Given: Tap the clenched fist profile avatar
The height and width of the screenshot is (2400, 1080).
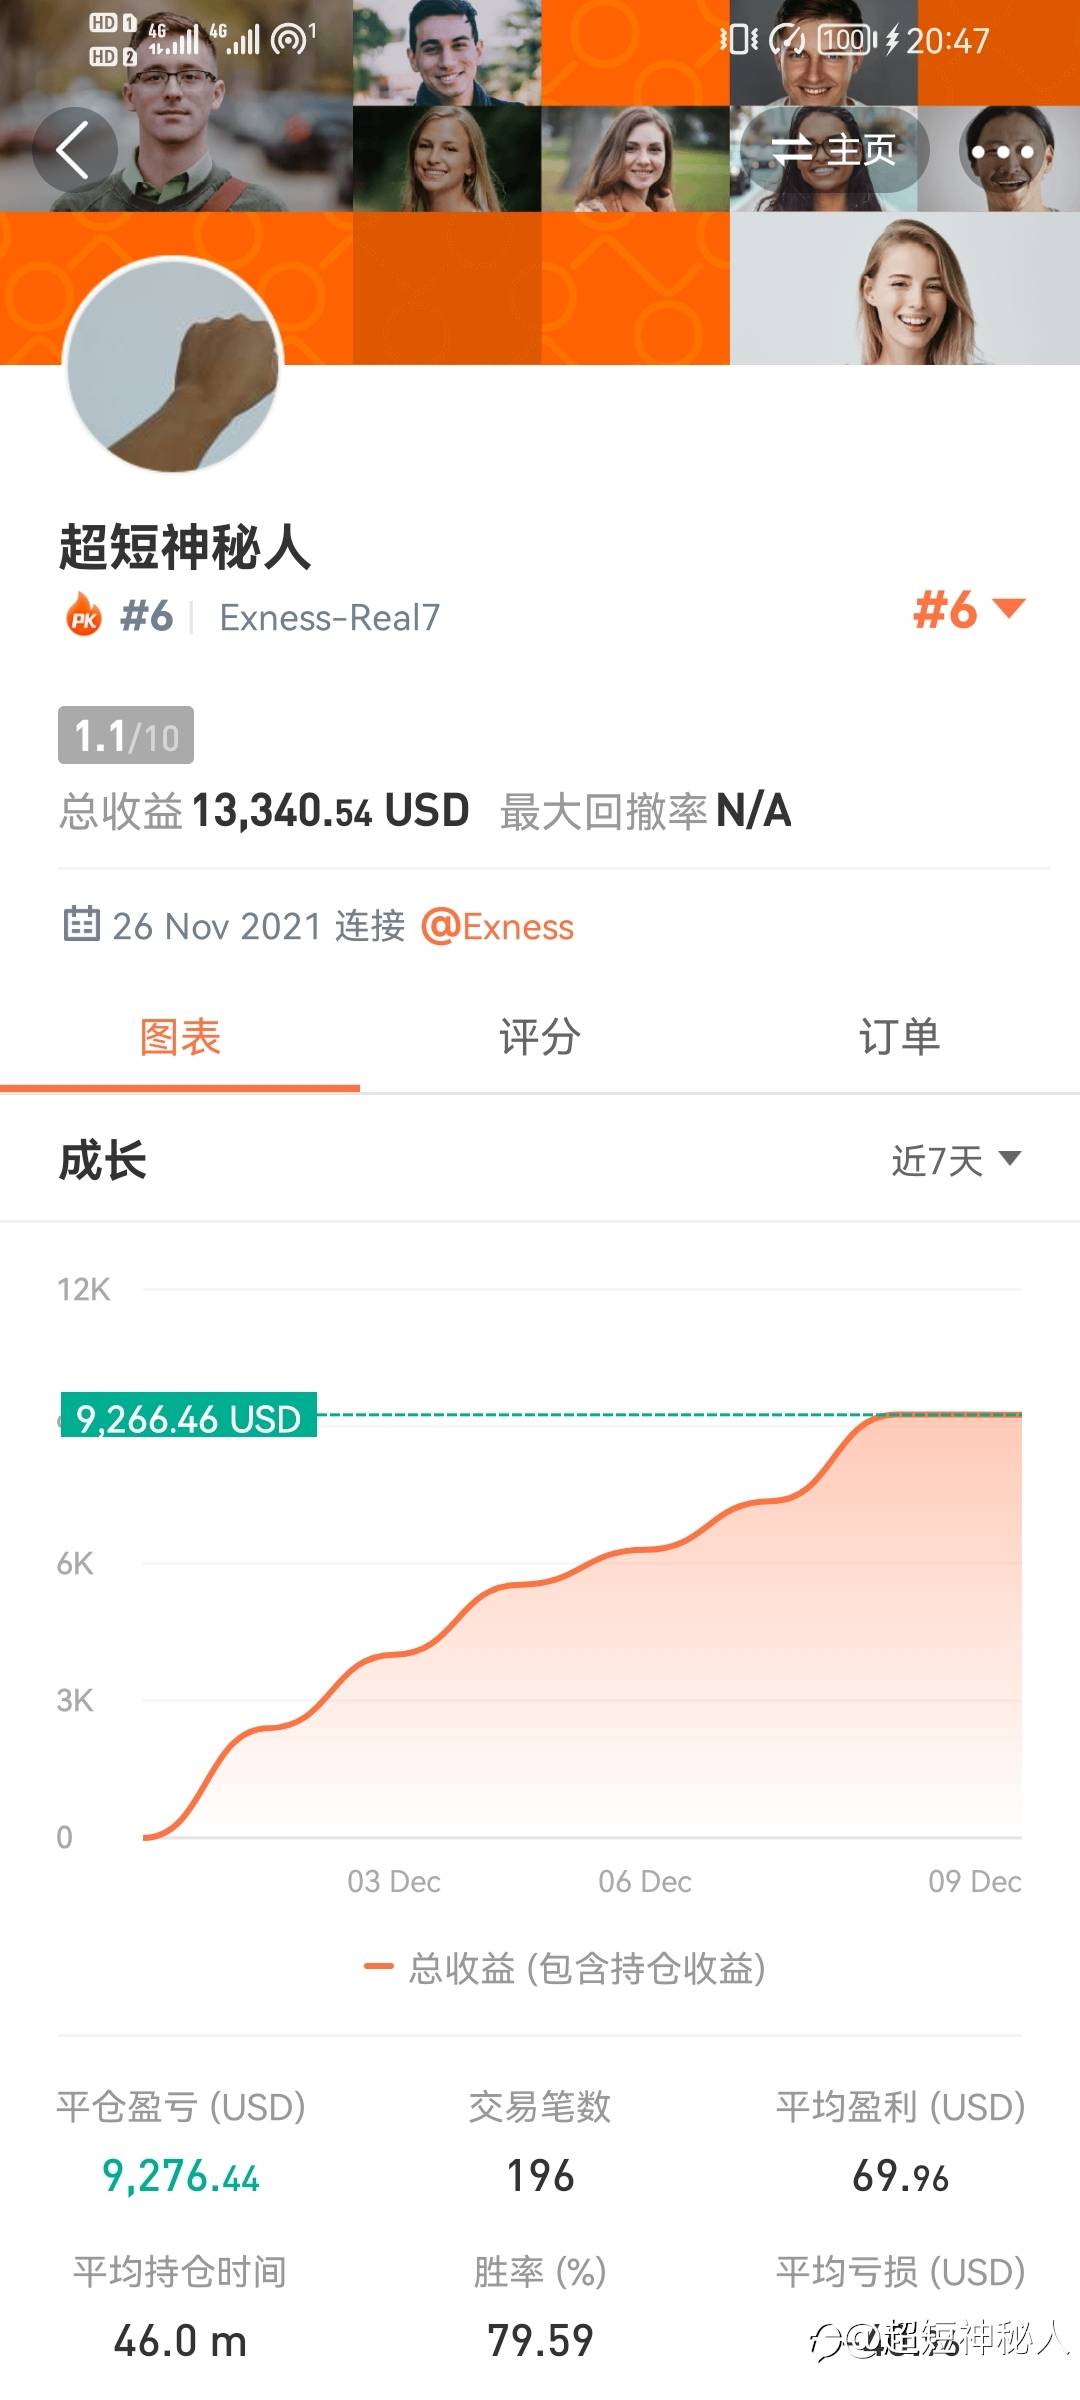Looking at the screenshot, I should [174, 365].
